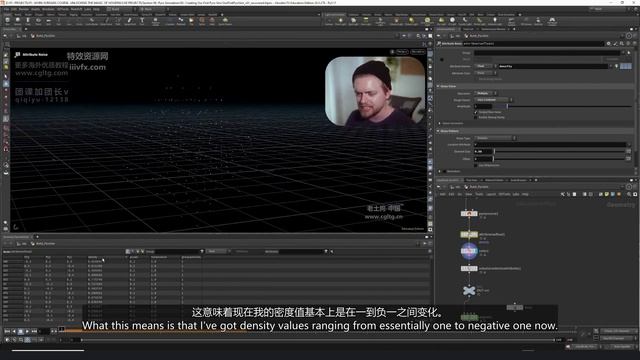Go back in the viewport path bar
This screenshot has height=360, width=640.
(5, 36)
